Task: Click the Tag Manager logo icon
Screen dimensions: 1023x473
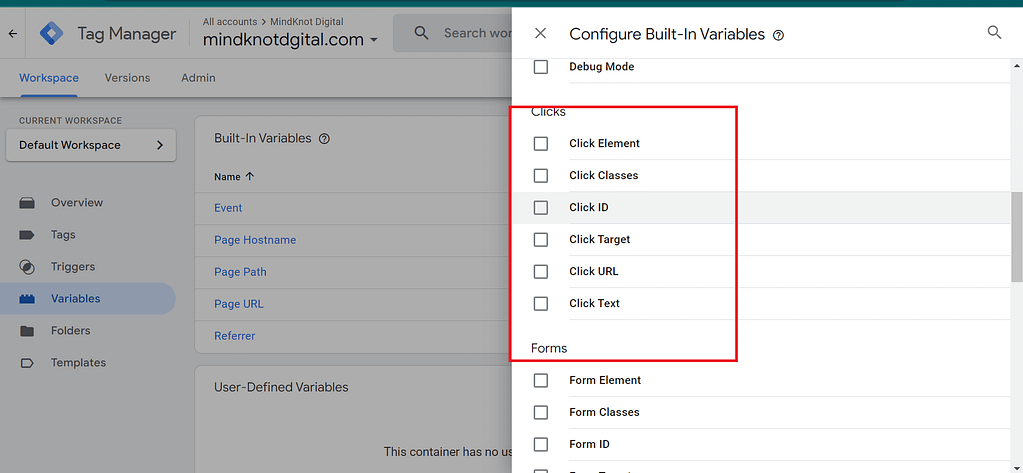Action: click(52, 33)
